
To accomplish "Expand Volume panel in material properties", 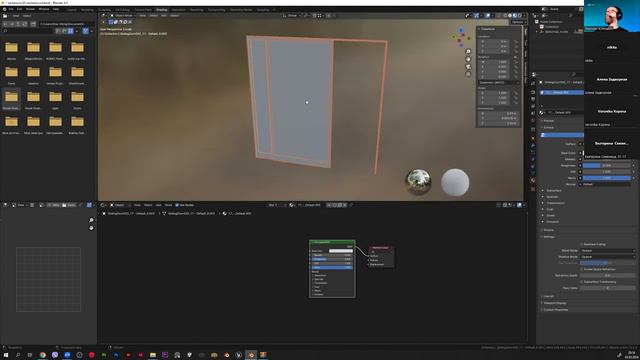I will (x=548, y=230).
